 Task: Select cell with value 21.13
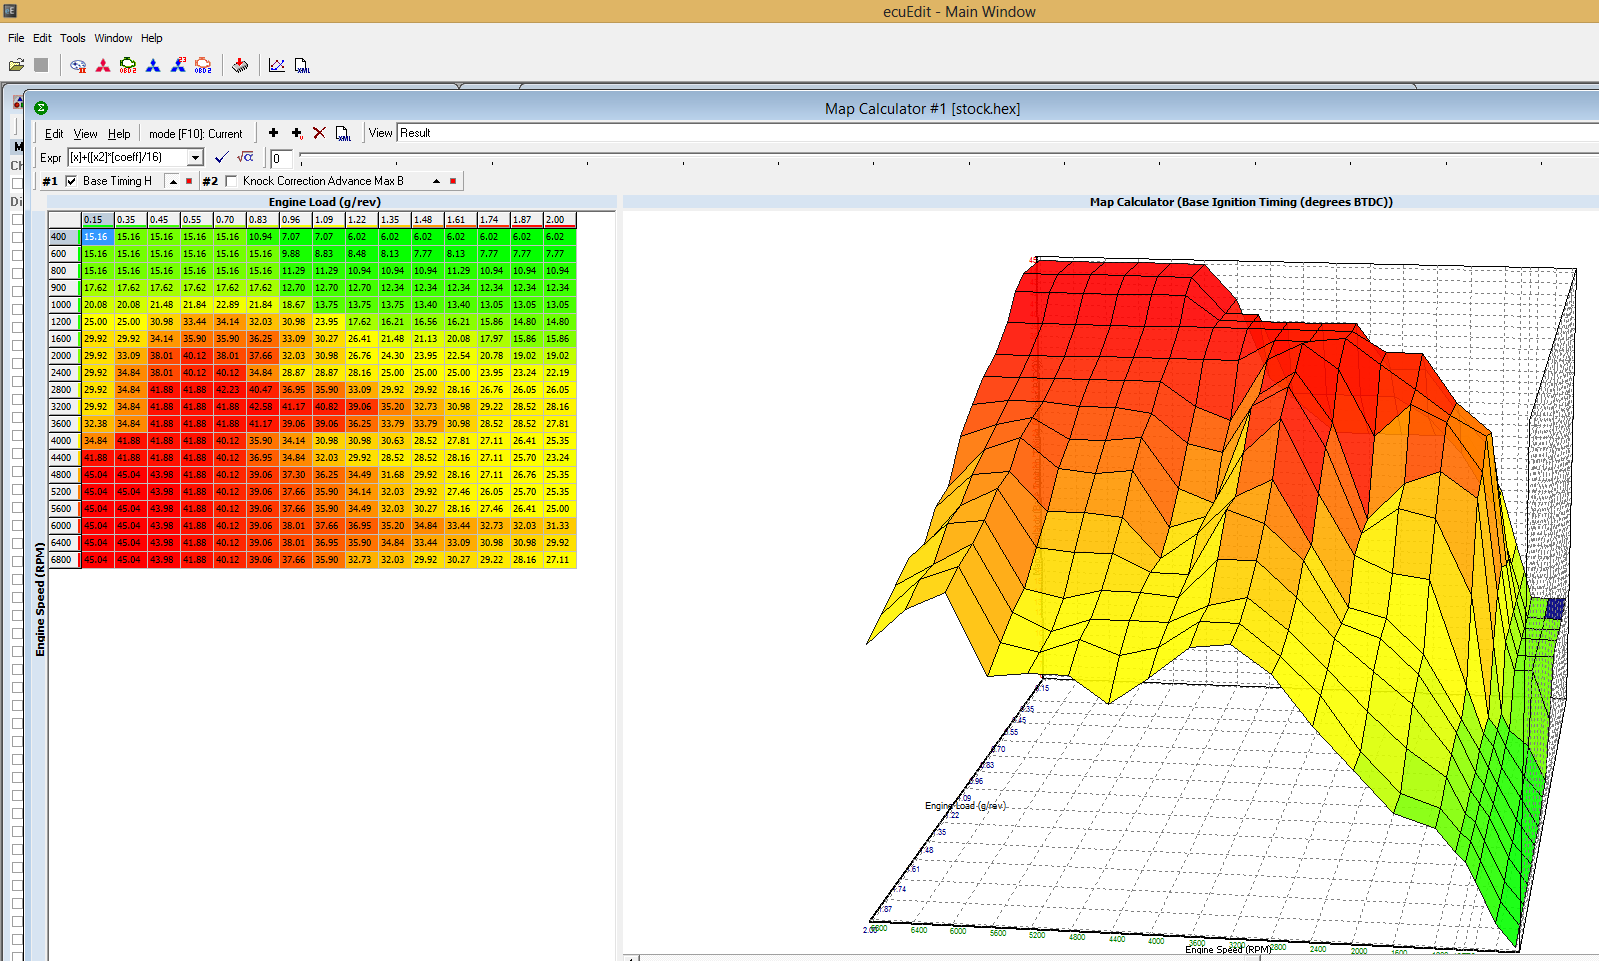click(427, 339)
